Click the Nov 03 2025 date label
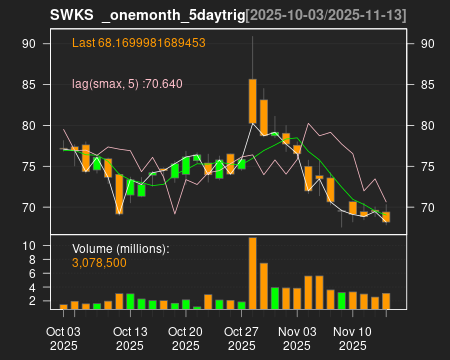450x360 pixels. tap(297, 339)
